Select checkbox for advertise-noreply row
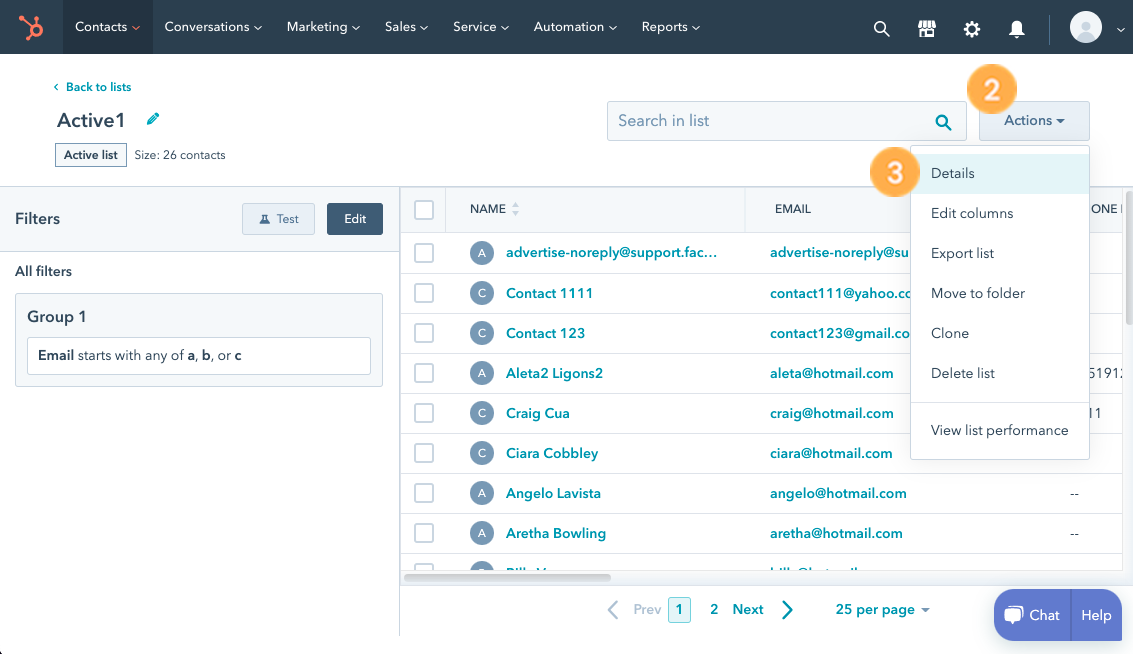1133x654 pixels. coord(424,253)
